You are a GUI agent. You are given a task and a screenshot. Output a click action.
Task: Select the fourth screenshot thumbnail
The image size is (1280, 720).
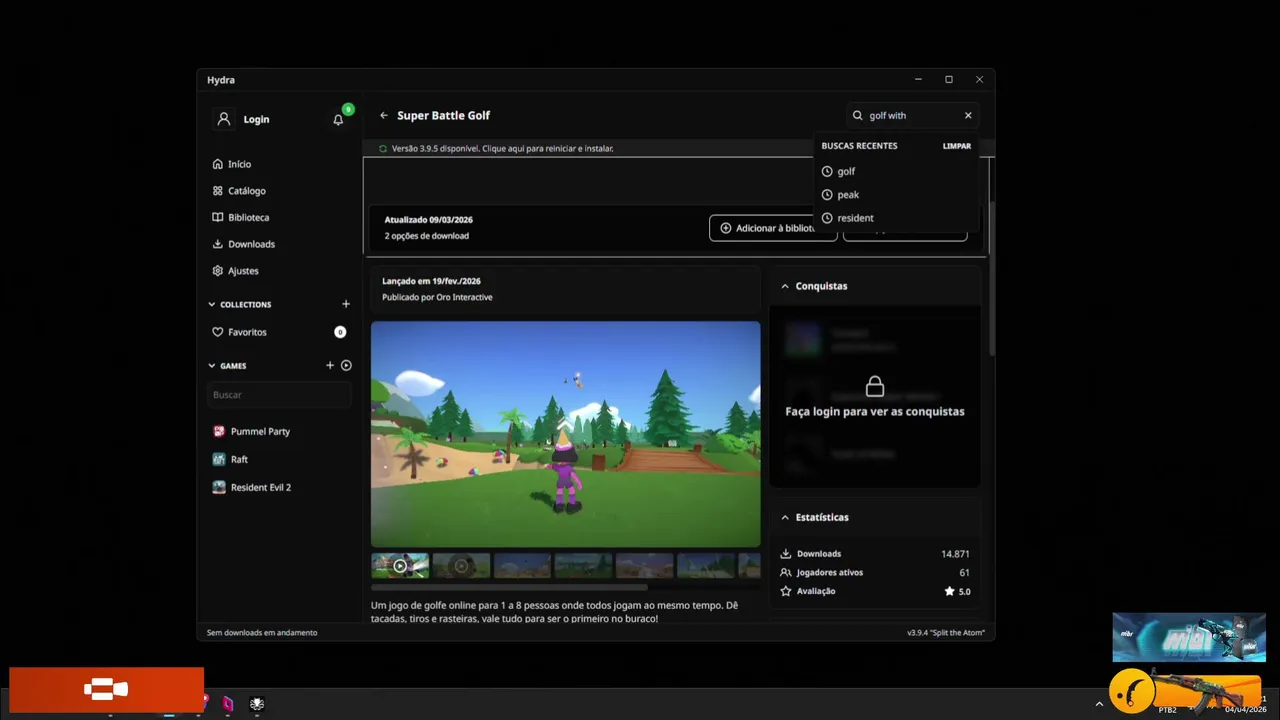pos(583,566)
